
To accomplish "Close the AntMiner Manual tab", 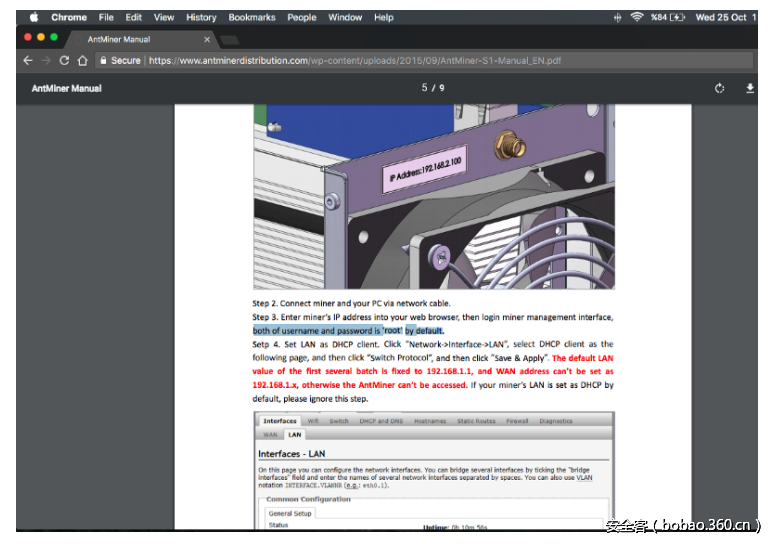I will tap(207, 39).
